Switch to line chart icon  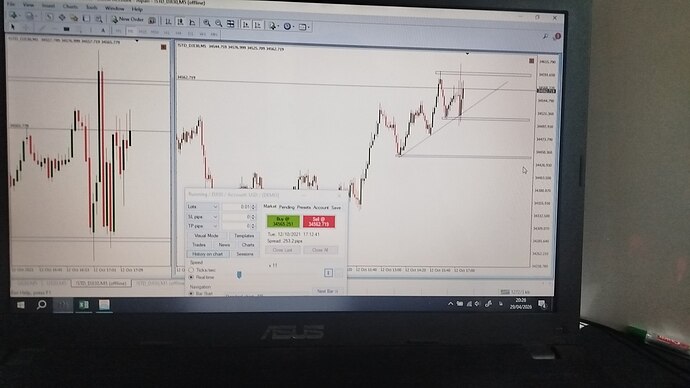click(192, 22)
